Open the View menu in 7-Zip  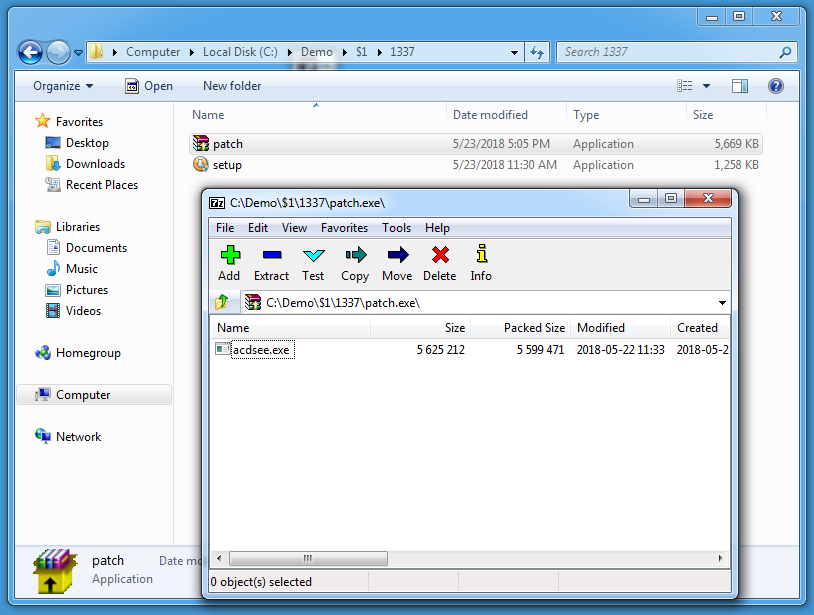[x=294, y=228]
